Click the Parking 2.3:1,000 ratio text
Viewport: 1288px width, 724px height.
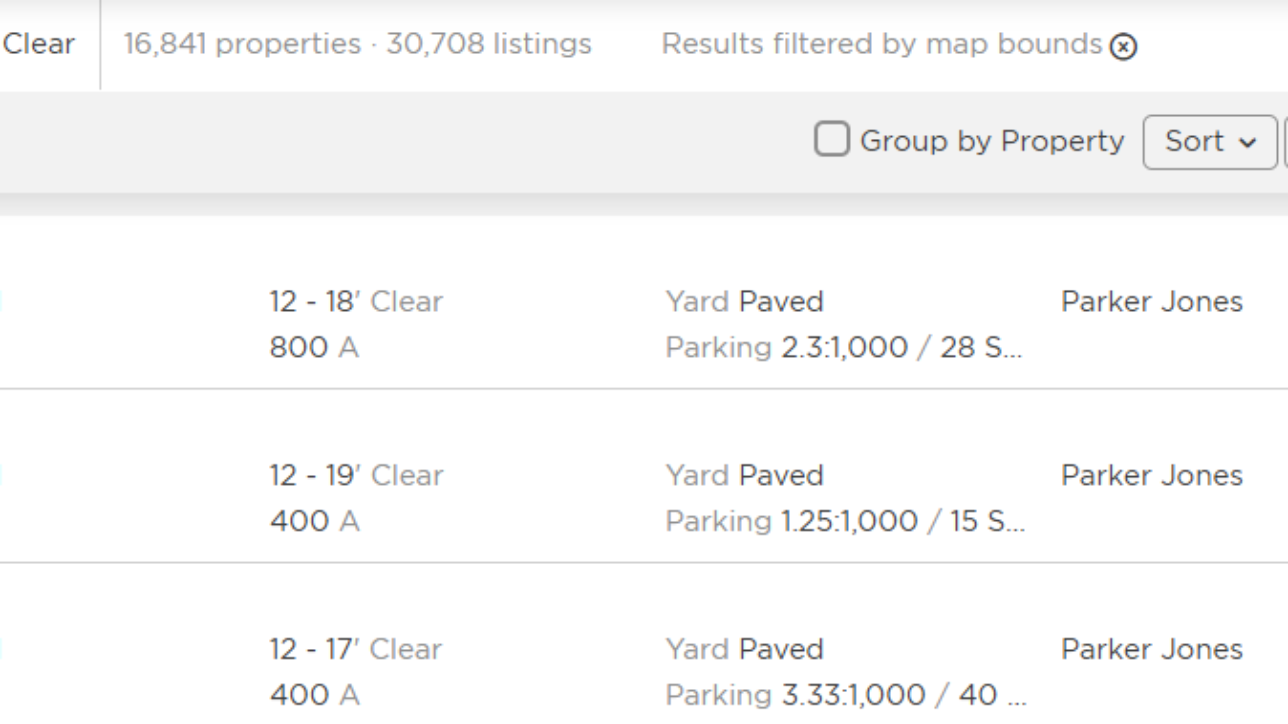844,347
